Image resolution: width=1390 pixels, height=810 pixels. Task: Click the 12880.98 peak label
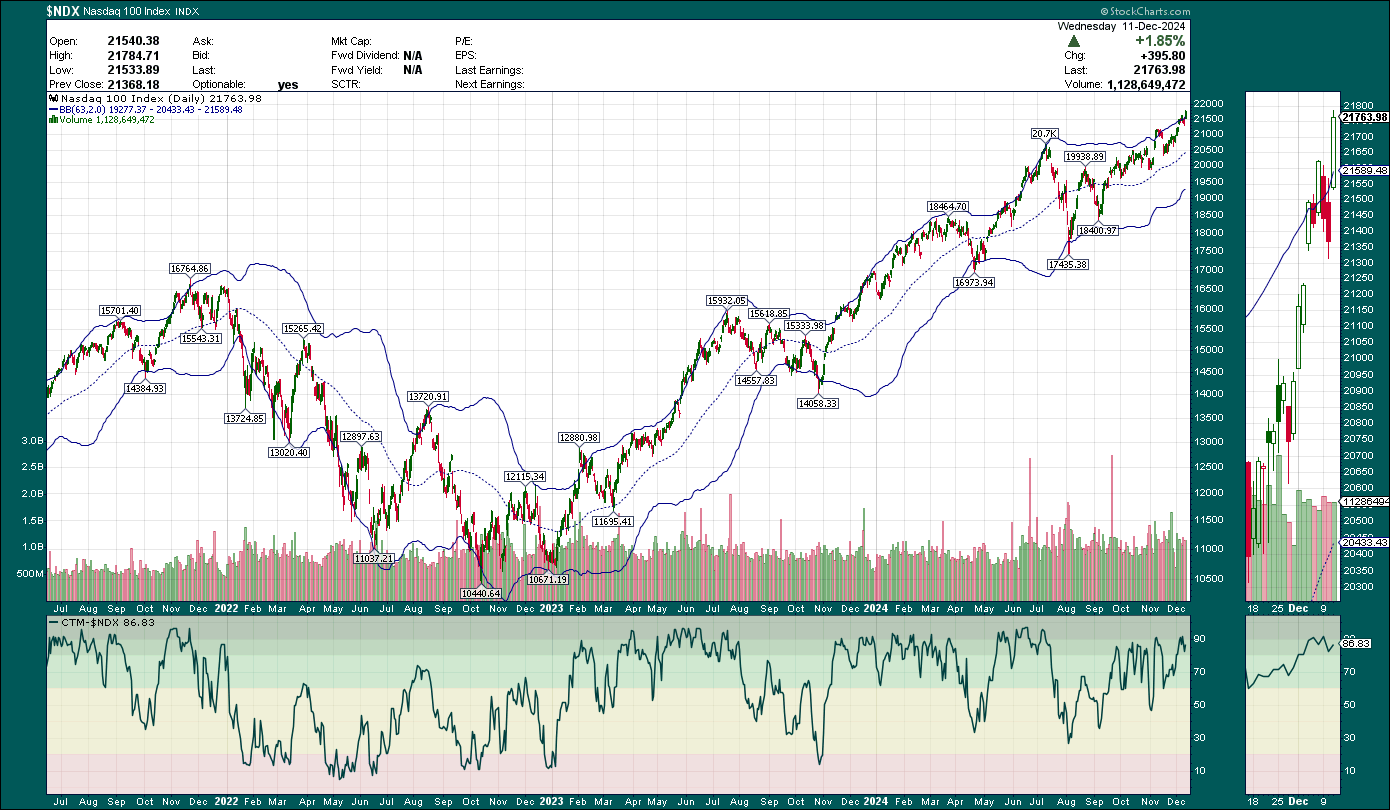click(578, 438)
